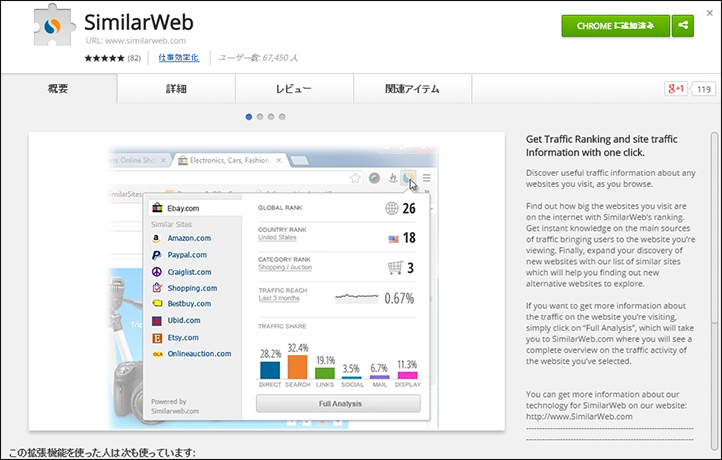Screen dimensions: 722x460
Task: Click the United States country link
Action: pyautogui.click(x=277, y=238)
